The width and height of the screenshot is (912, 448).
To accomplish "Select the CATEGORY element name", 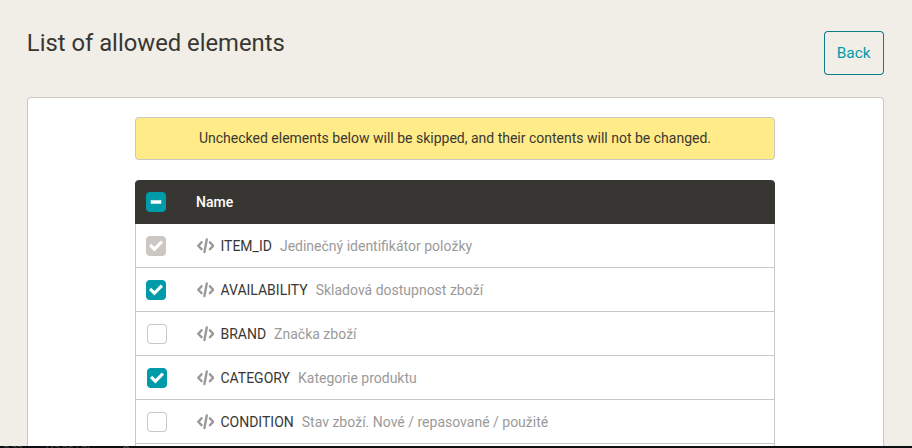I will tap(255, 378).
